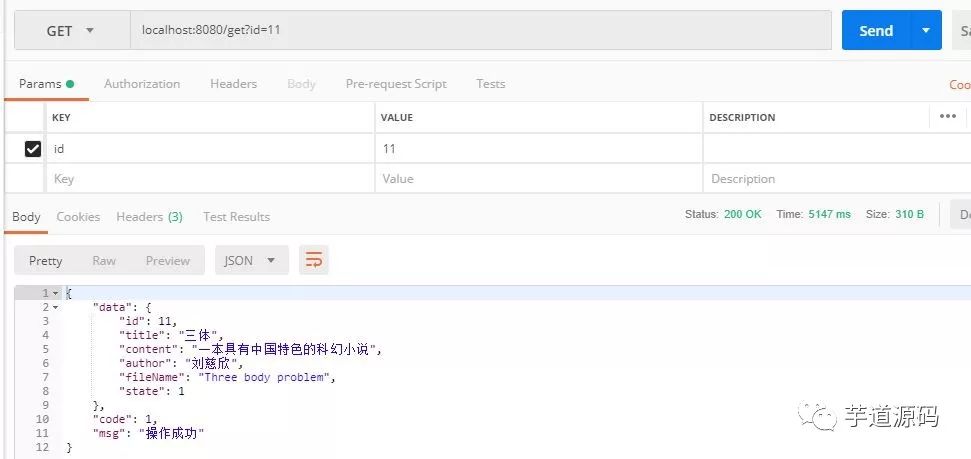
Task: Open the response Cookies tab
Action: [78, 217]
